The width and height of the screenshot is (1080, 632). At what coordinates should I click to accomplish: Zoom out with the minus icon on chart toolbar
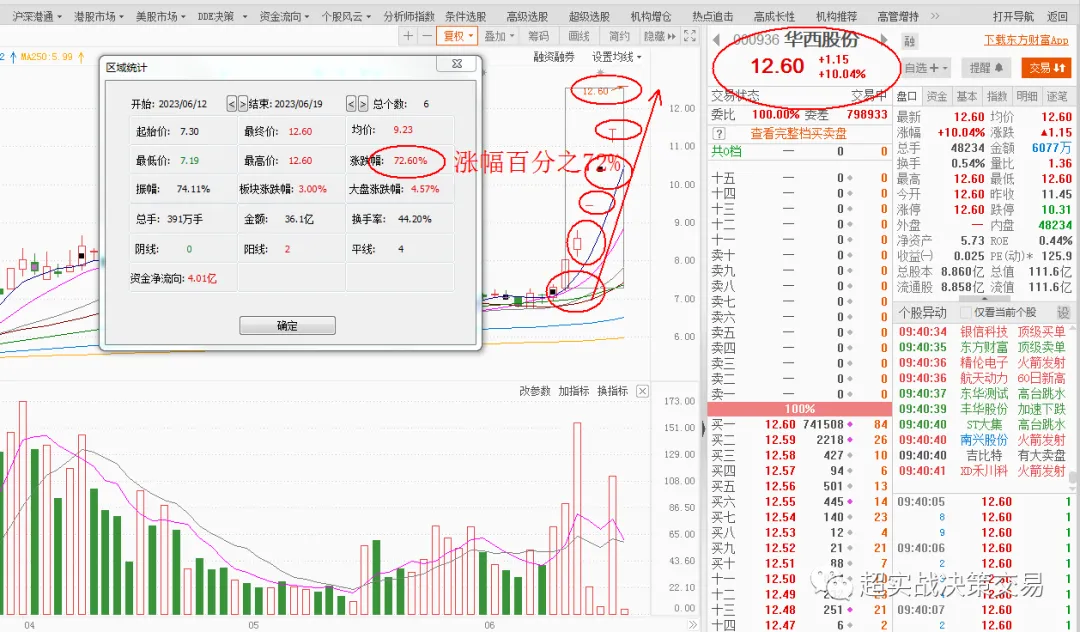click(426, 37)
